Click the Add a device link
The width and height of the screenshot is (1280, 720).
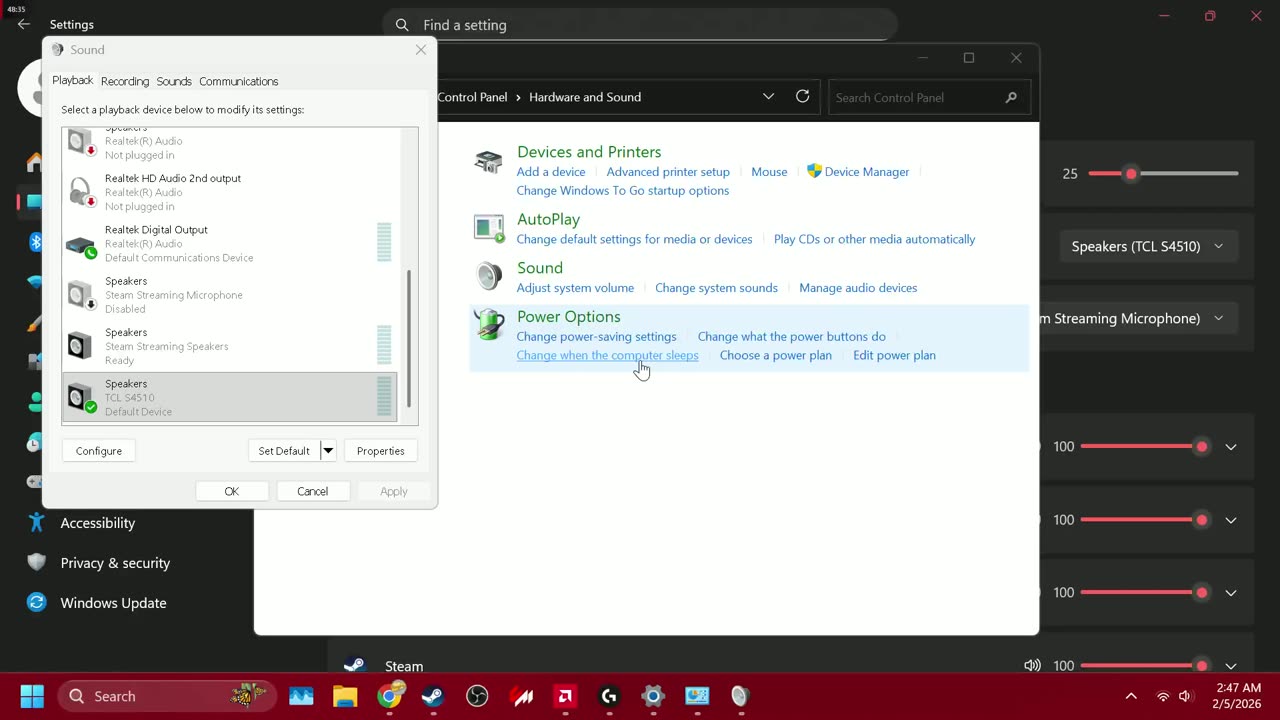551,172
